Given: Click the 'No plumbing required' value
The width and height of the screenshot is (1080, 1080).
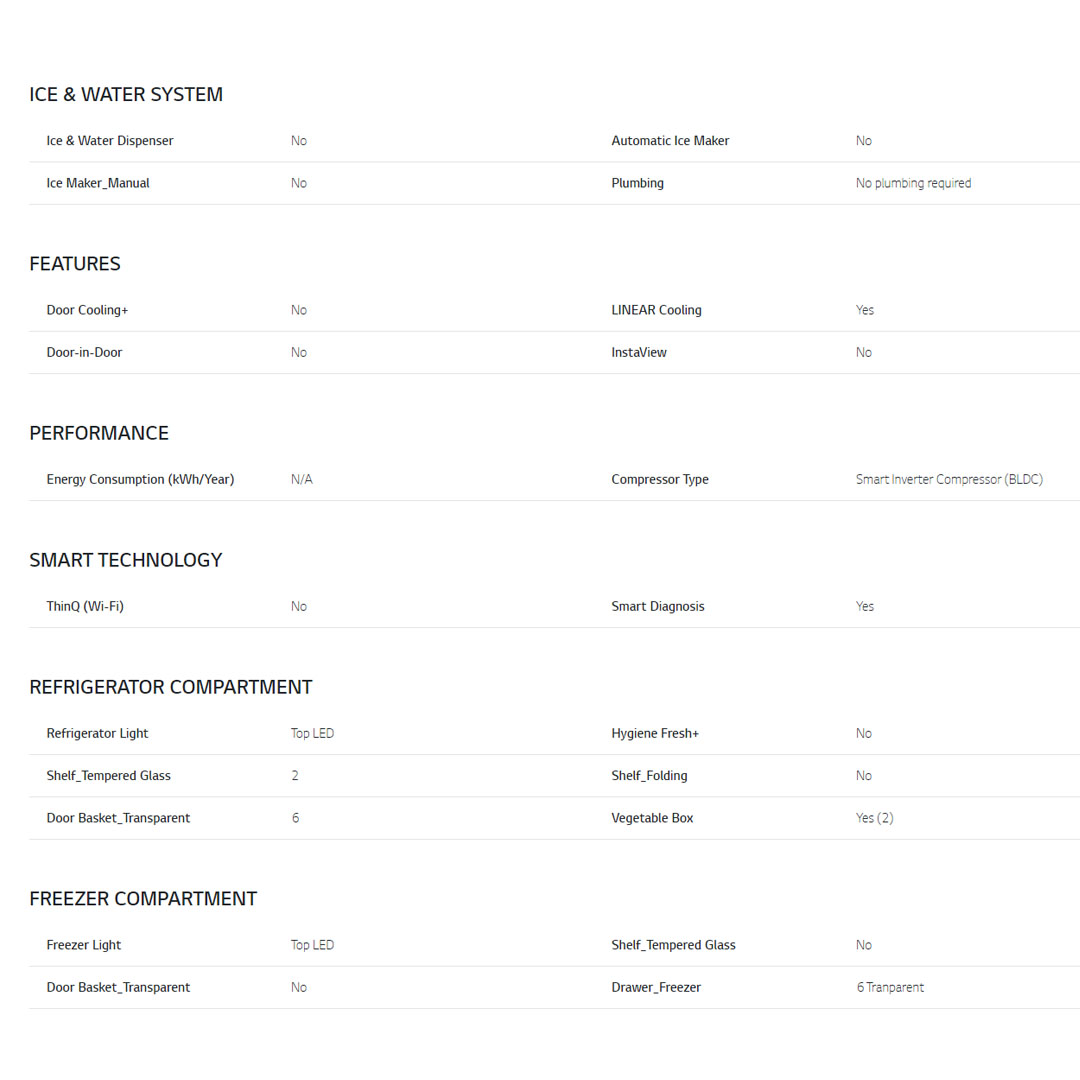Looking at the screenshot, I should 913,183.
